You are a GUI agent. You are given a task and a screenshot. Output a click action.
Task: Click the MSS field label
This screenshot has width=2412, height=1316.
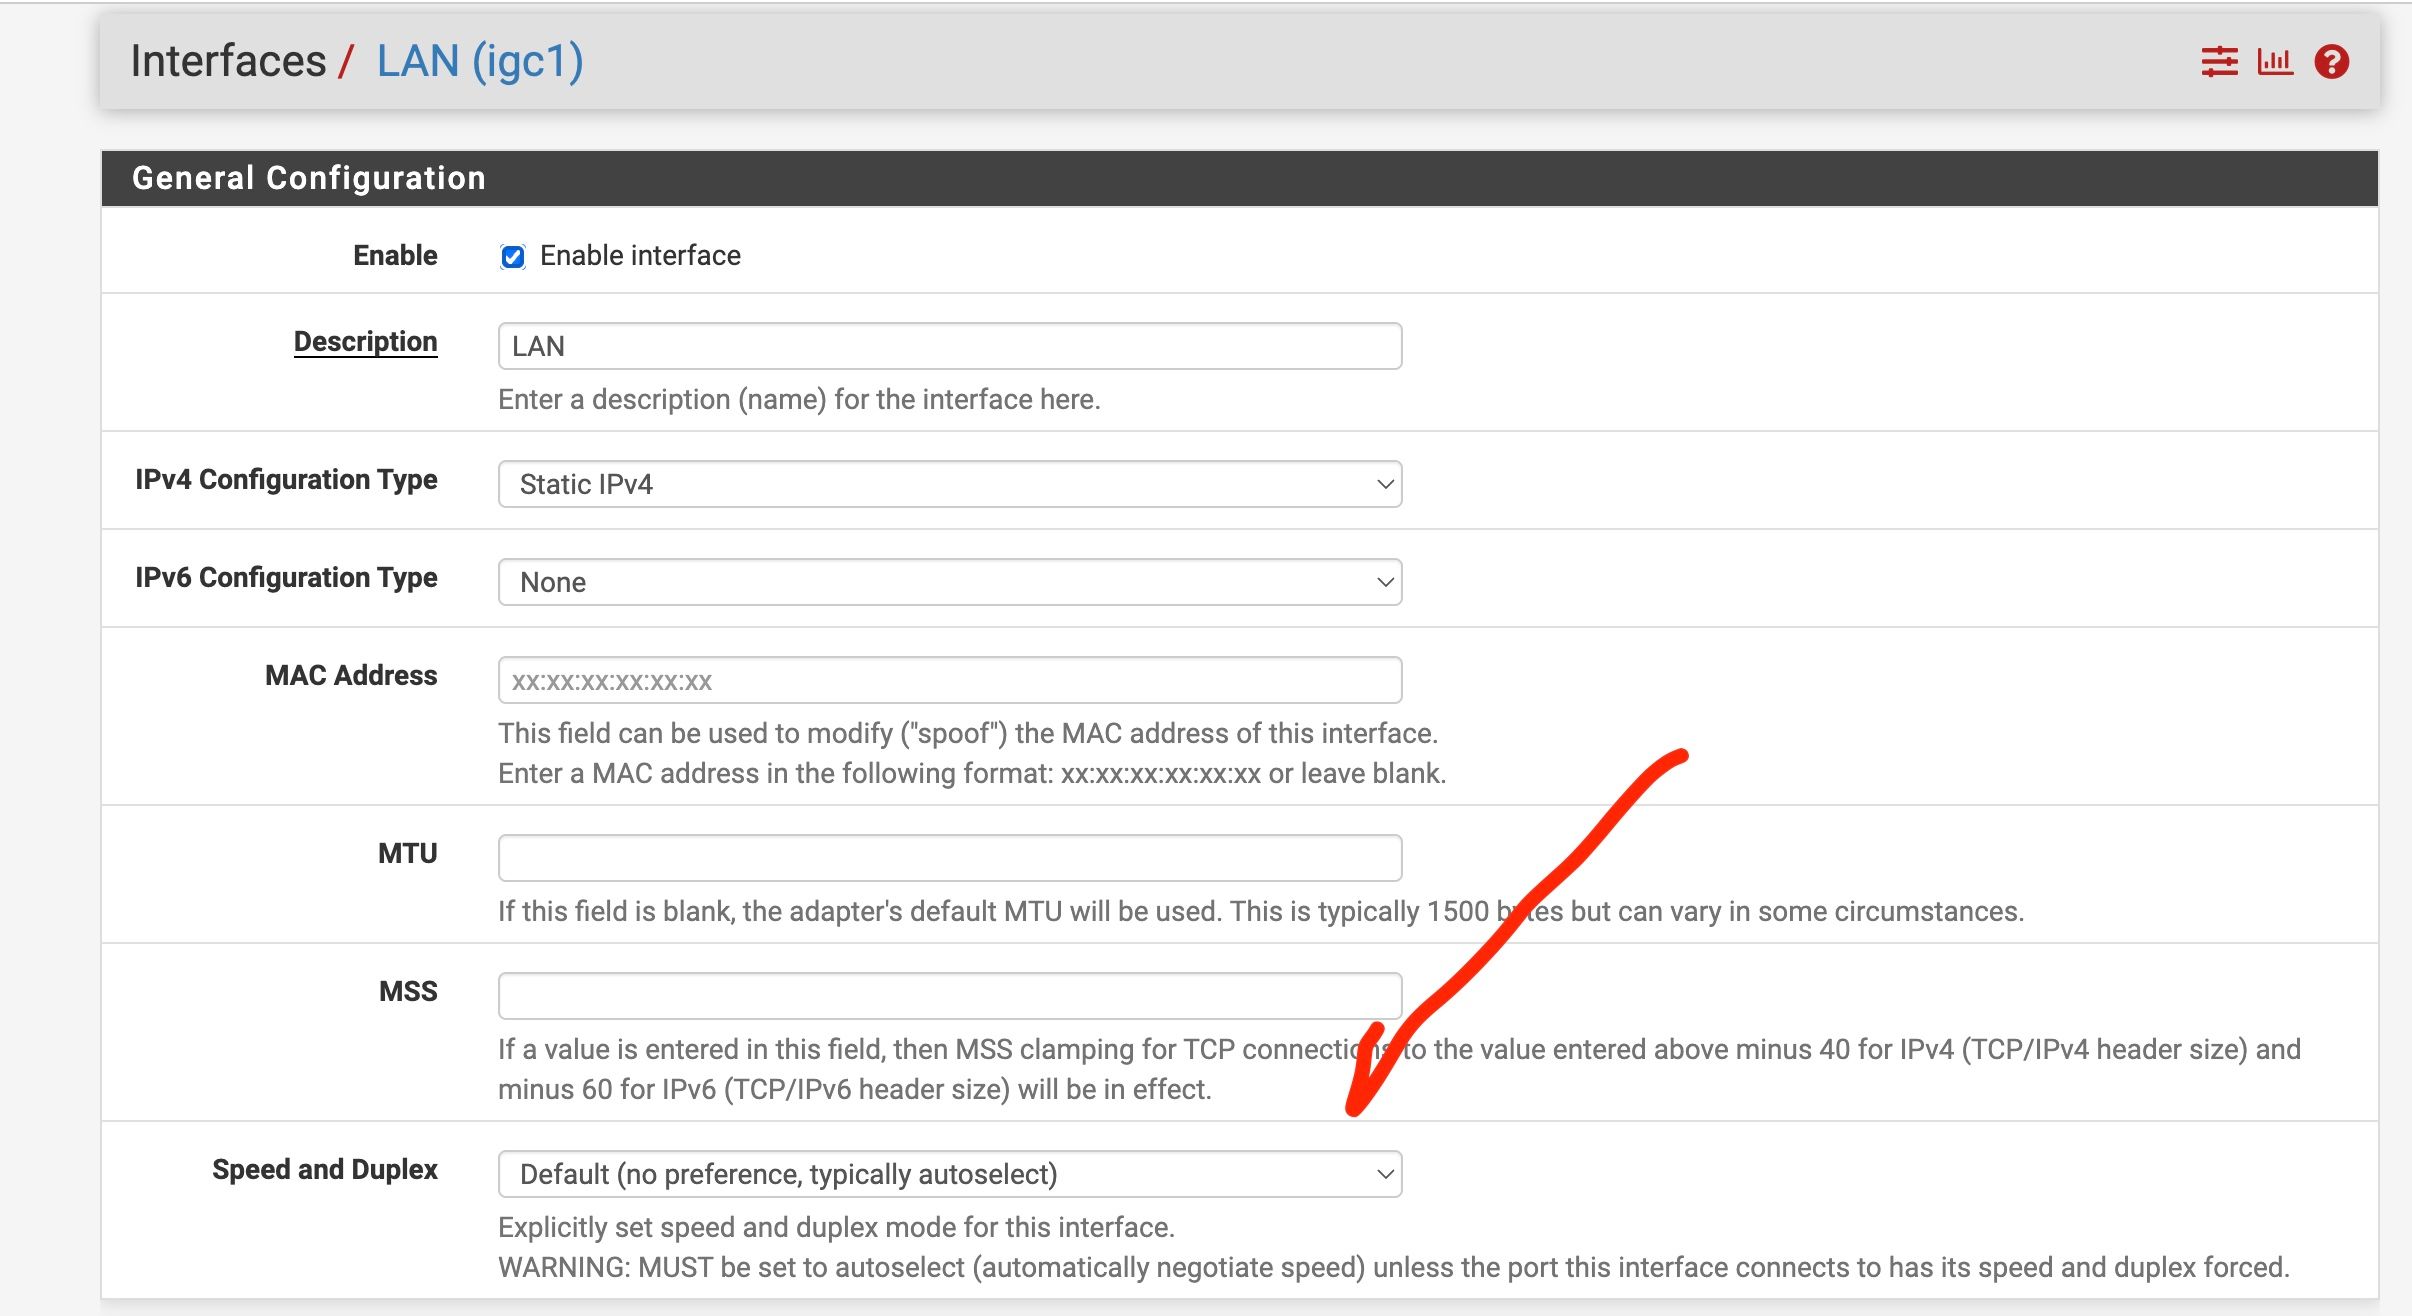coord(408,992)
